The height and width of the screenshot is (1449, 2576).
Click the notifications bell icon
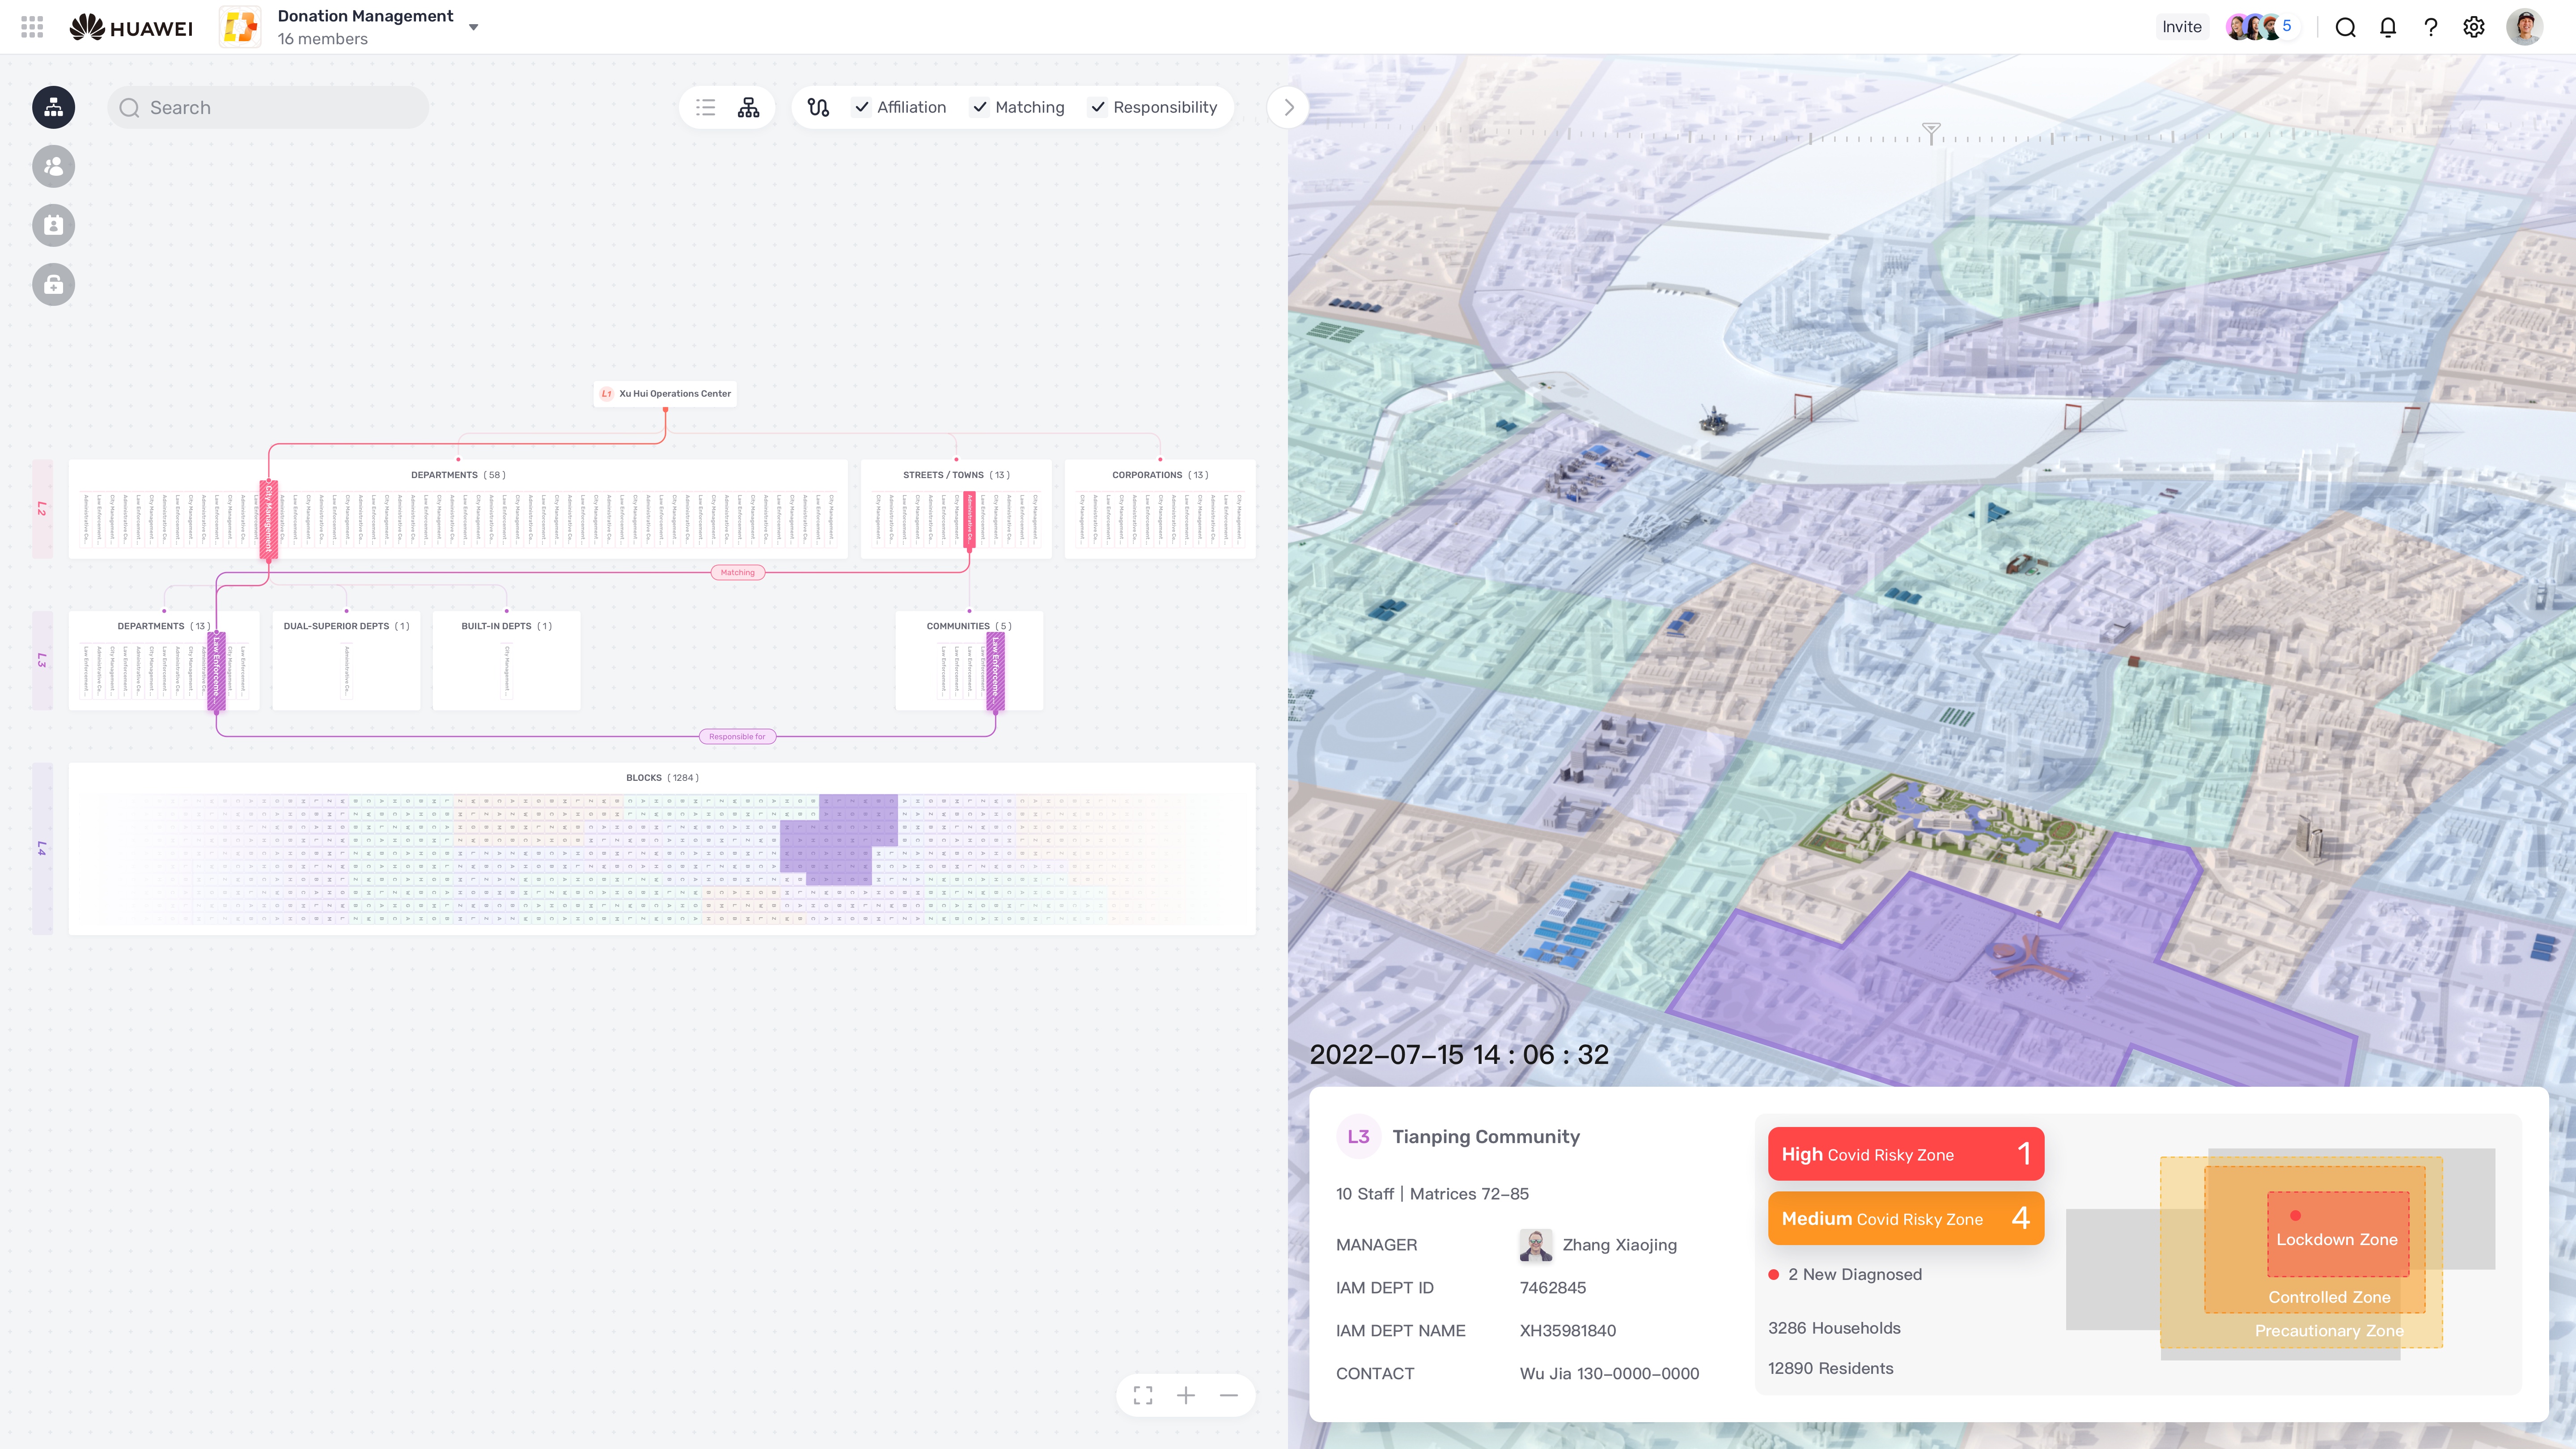pos(2388,27)
